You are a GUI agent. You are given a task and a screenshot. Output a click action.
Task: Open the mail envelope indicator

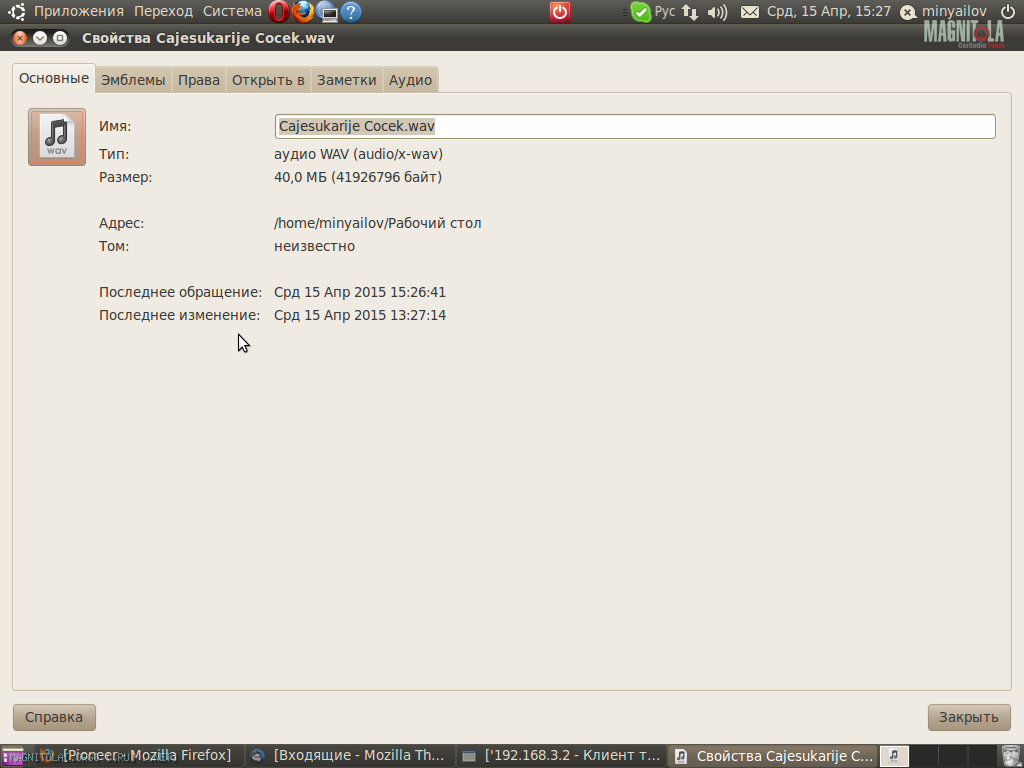point(749,12)
